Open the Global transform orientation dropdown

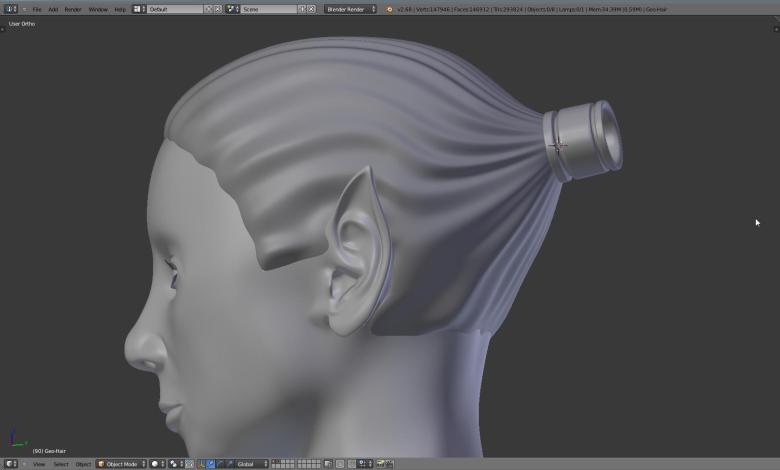250,464
